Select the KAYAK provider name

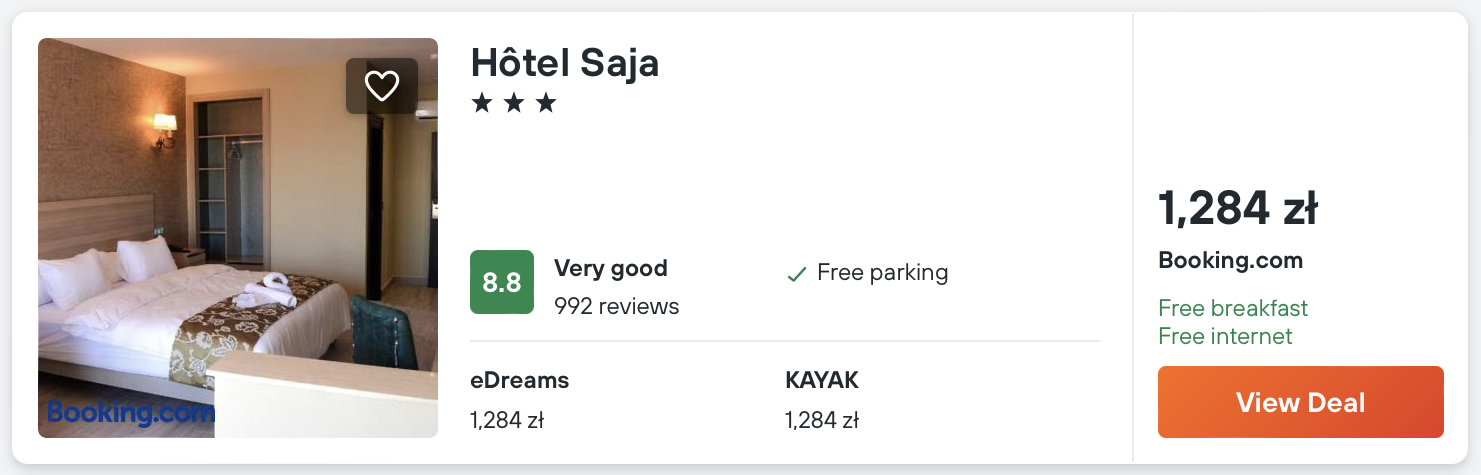click(822, 380)
